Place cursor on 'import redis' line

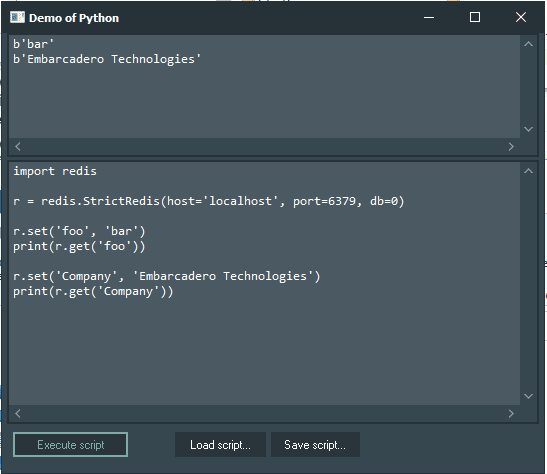point(55,171)
